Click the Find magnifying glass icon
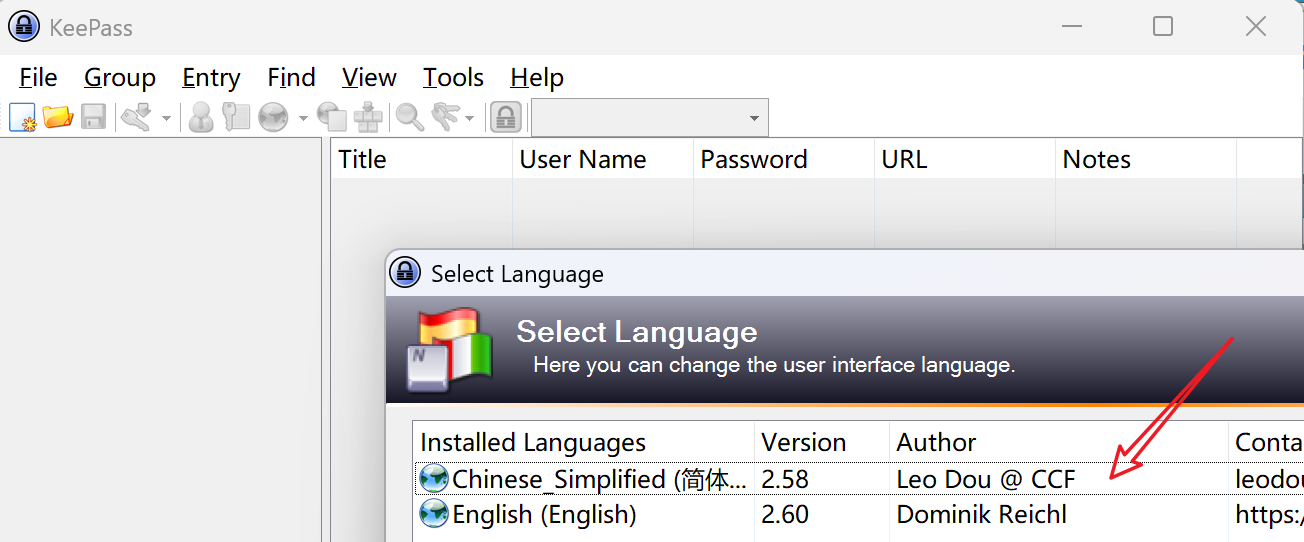This screenshot has height=542, width=1304. pyautogui.click(x=410, y=117)
